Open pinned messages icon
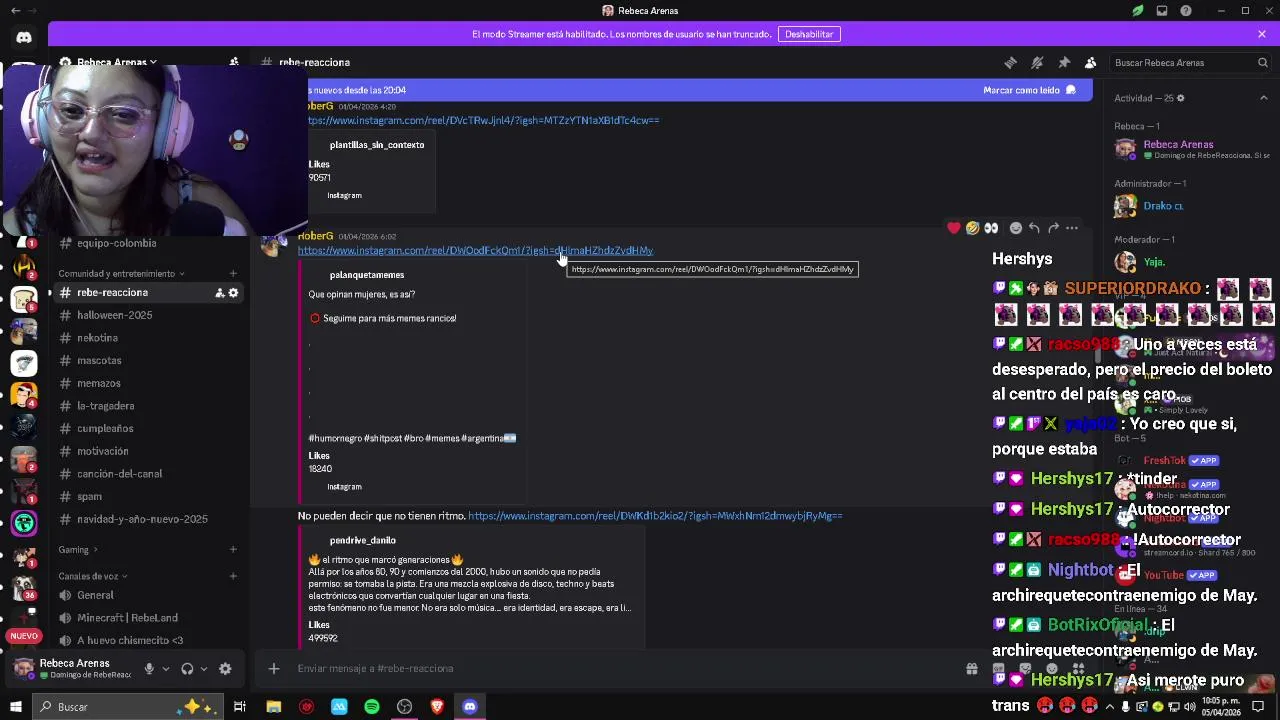The image size is (1280, 720). pos(1064,62)
